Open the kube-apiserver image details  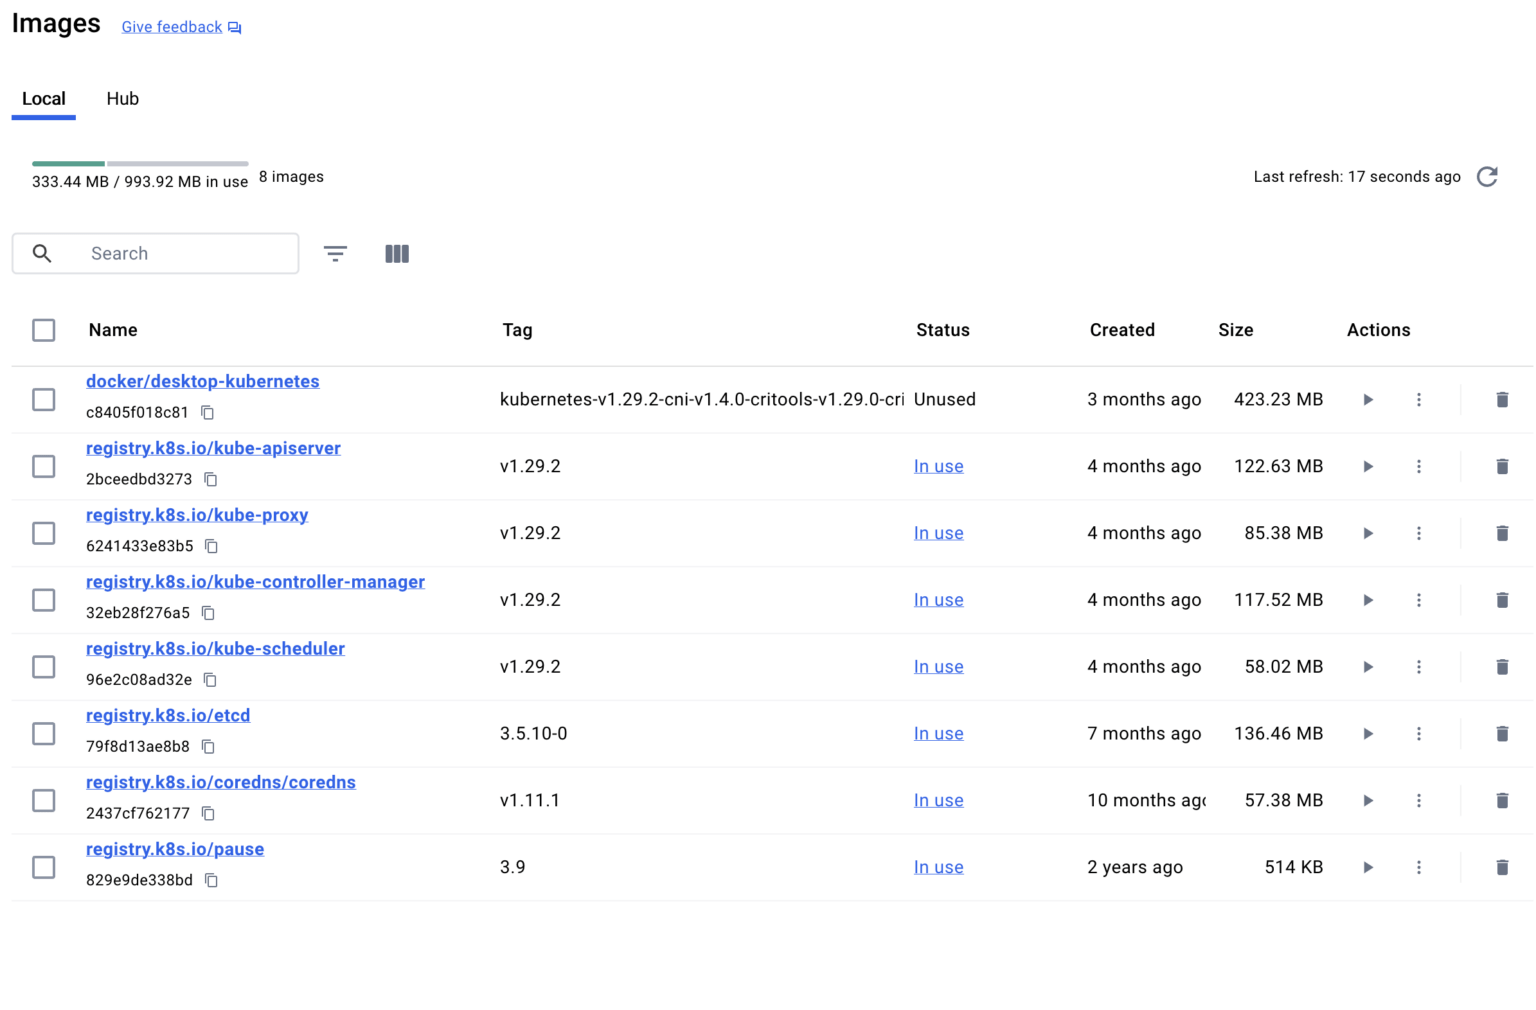(213, 448)
